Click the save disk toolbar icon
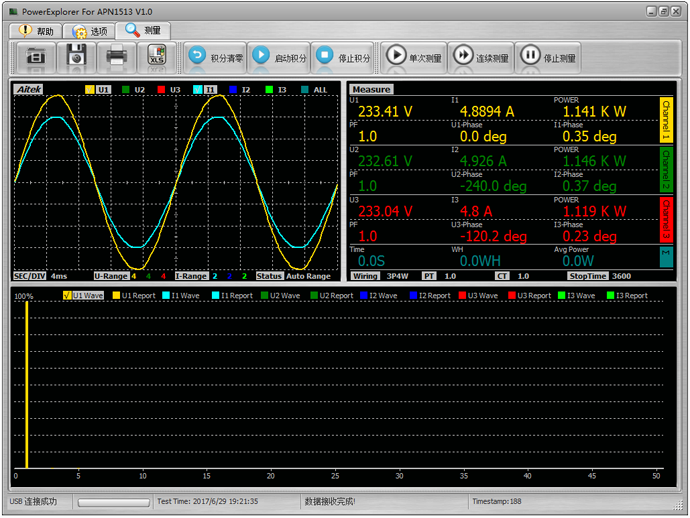Viewport: 690px width, 518px height. [x=76, y=57]
